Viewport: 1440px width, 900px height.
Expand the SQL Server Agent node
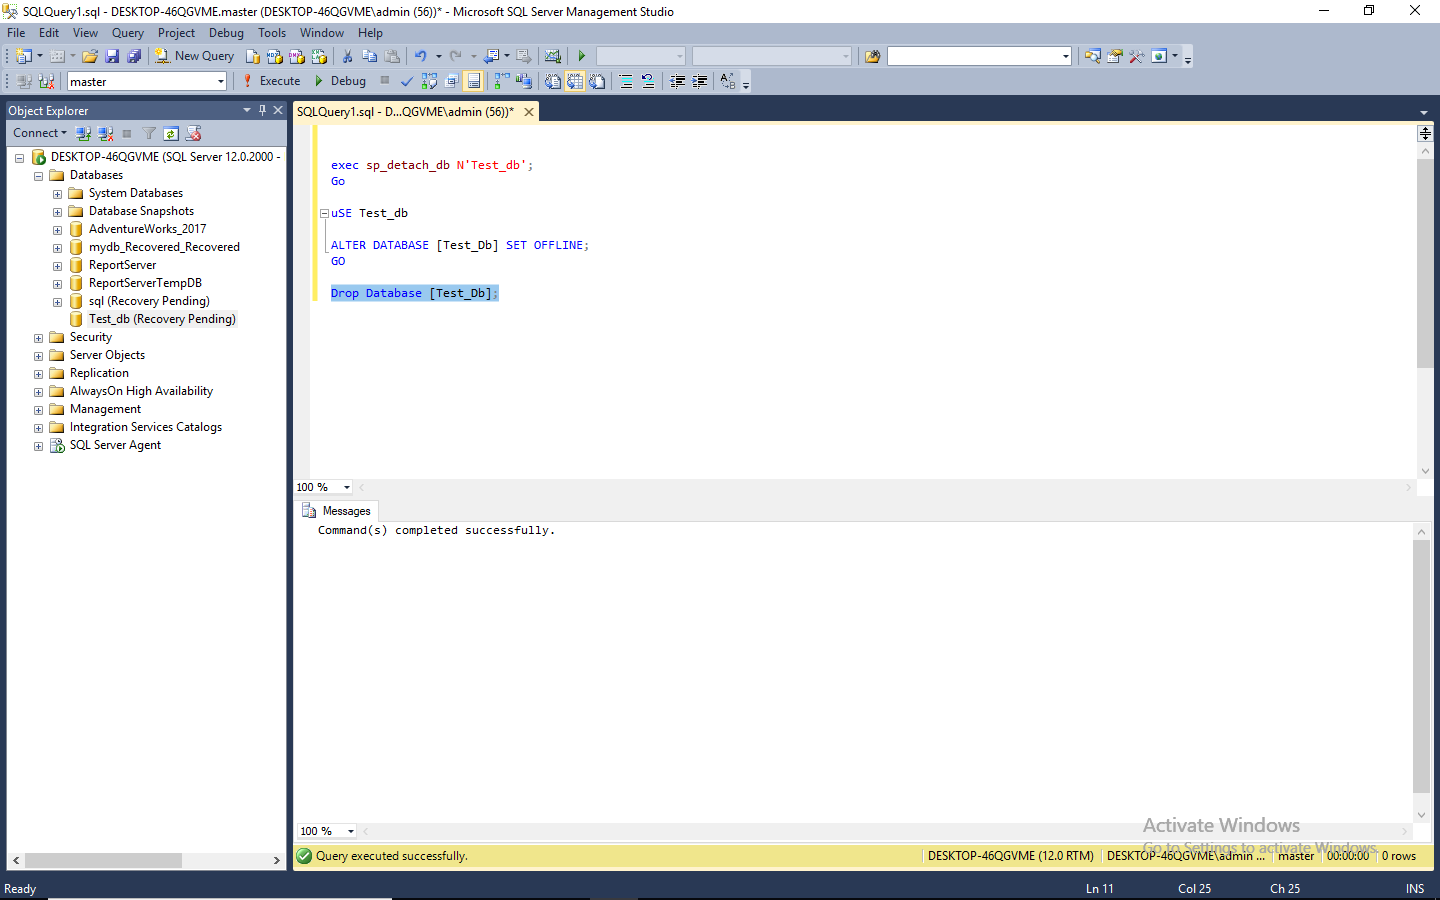(38, 446)
